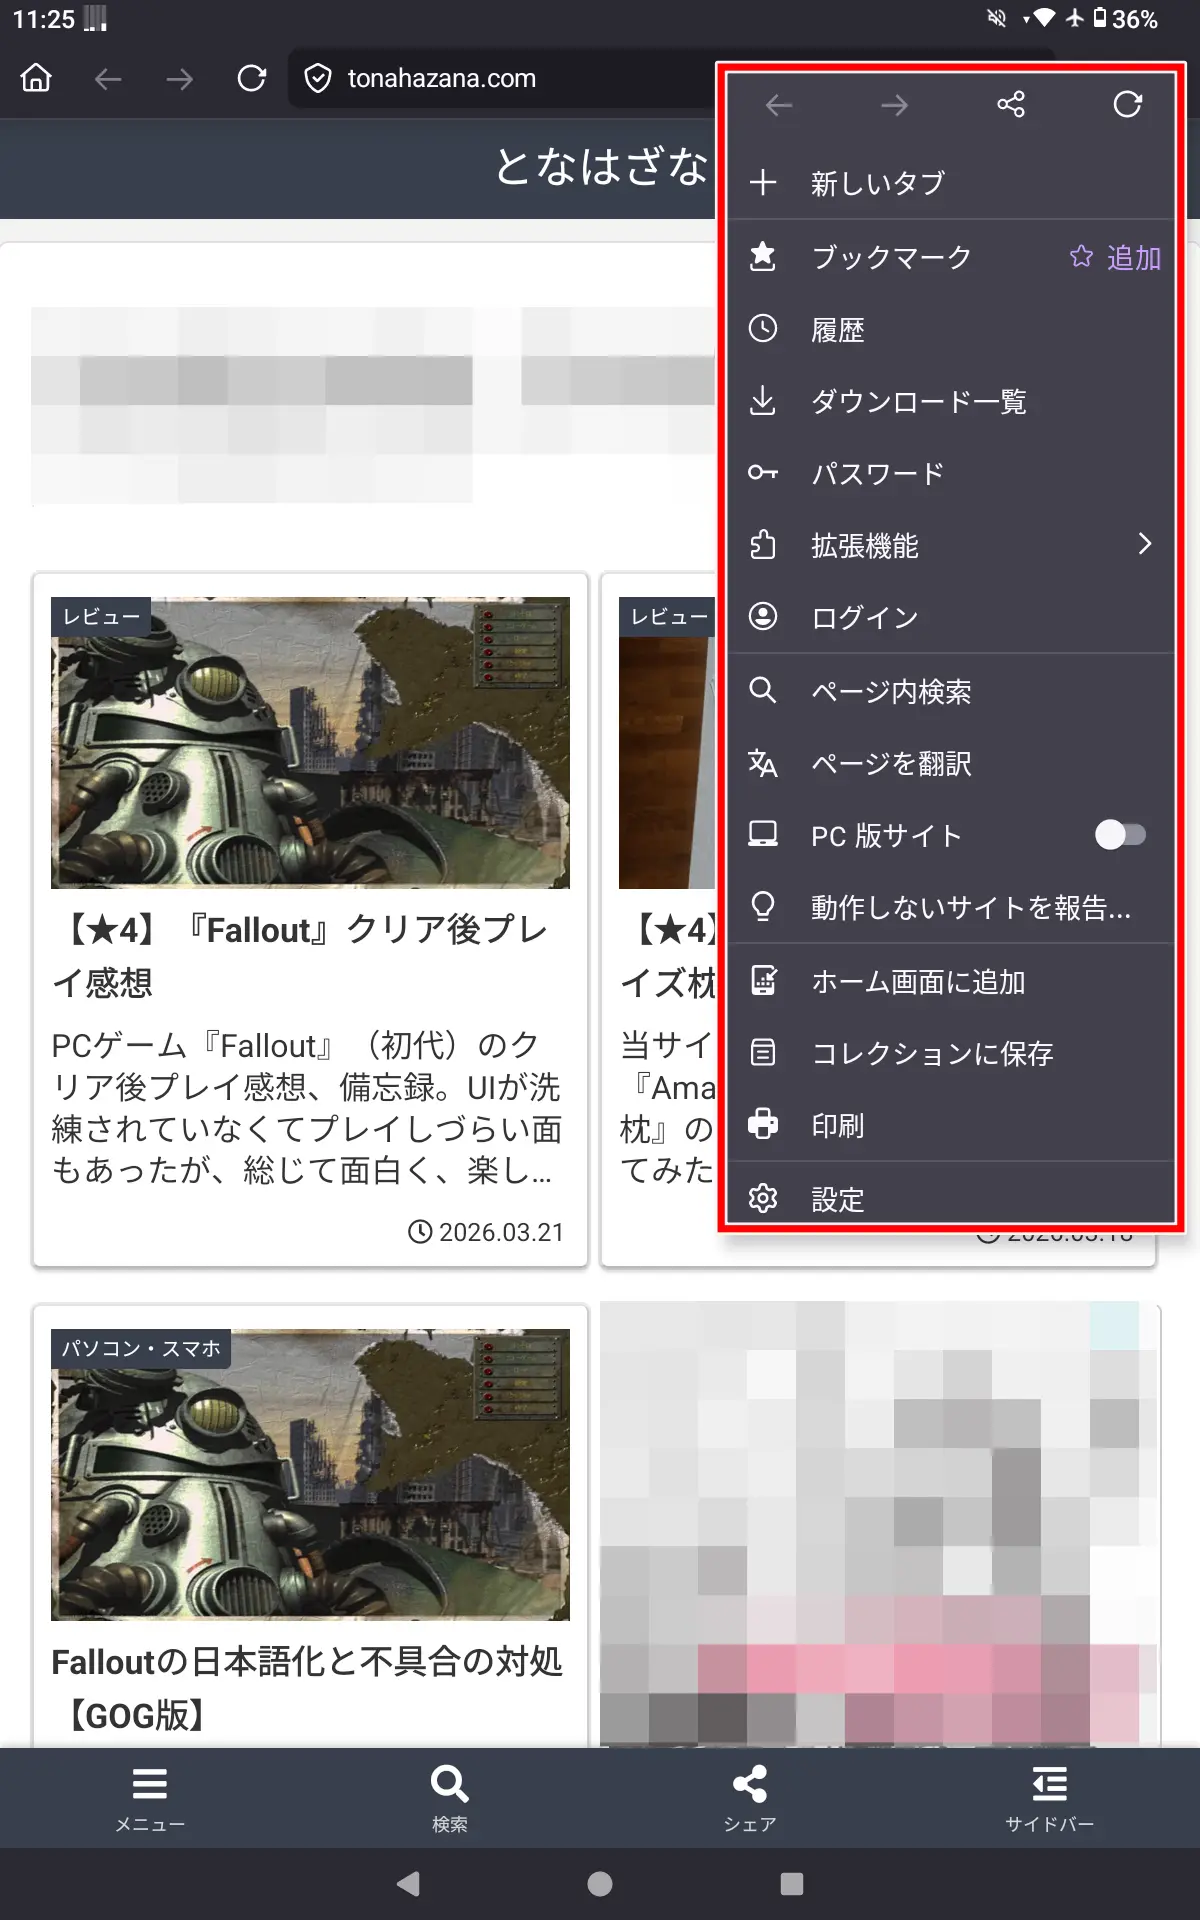Tap the share icon in the menu header
Image resolution: width=1200 pixels, height=1920 pixels.
click(x=1010, y=105)
